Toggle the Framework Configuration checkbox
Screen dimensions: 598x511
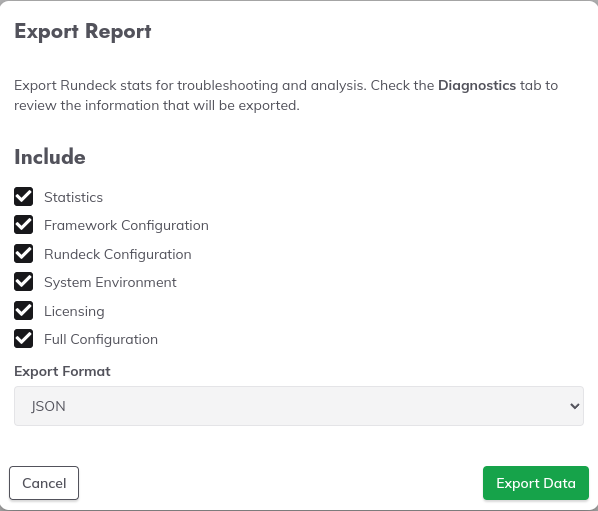[x=24, y=225]
